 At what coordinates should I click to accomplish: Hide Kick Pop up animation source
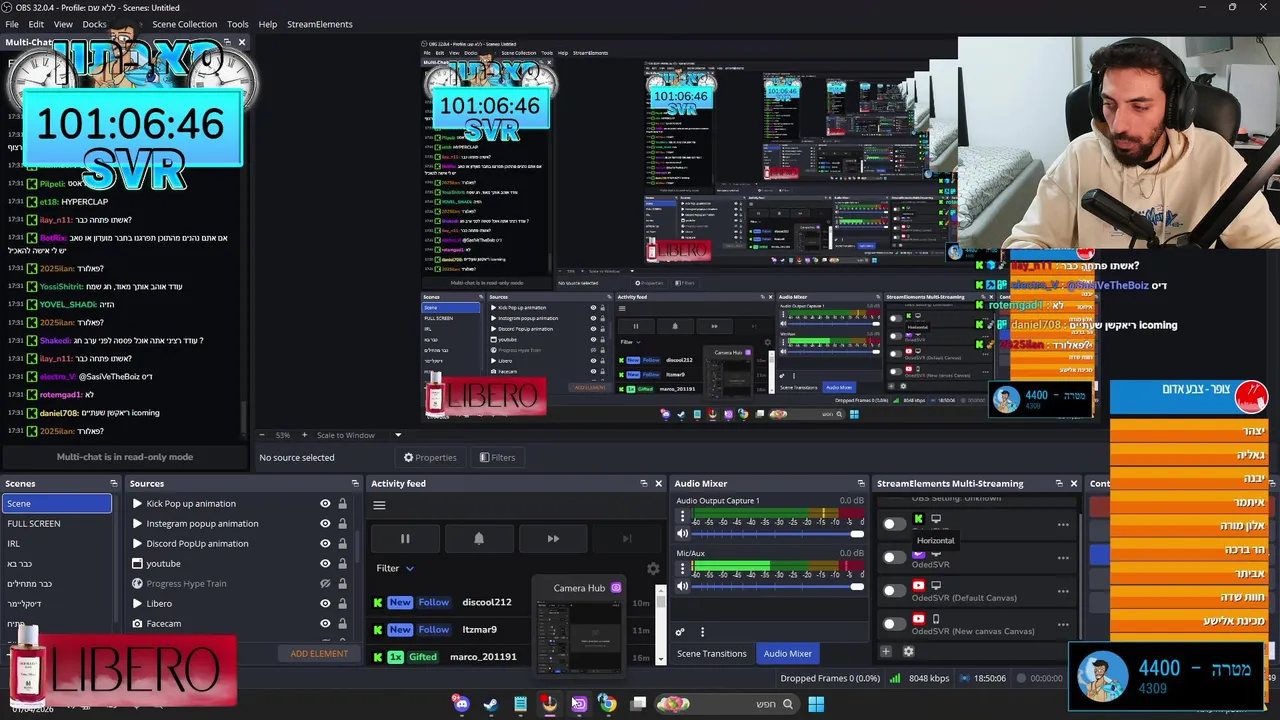click(x=325, y=504)
